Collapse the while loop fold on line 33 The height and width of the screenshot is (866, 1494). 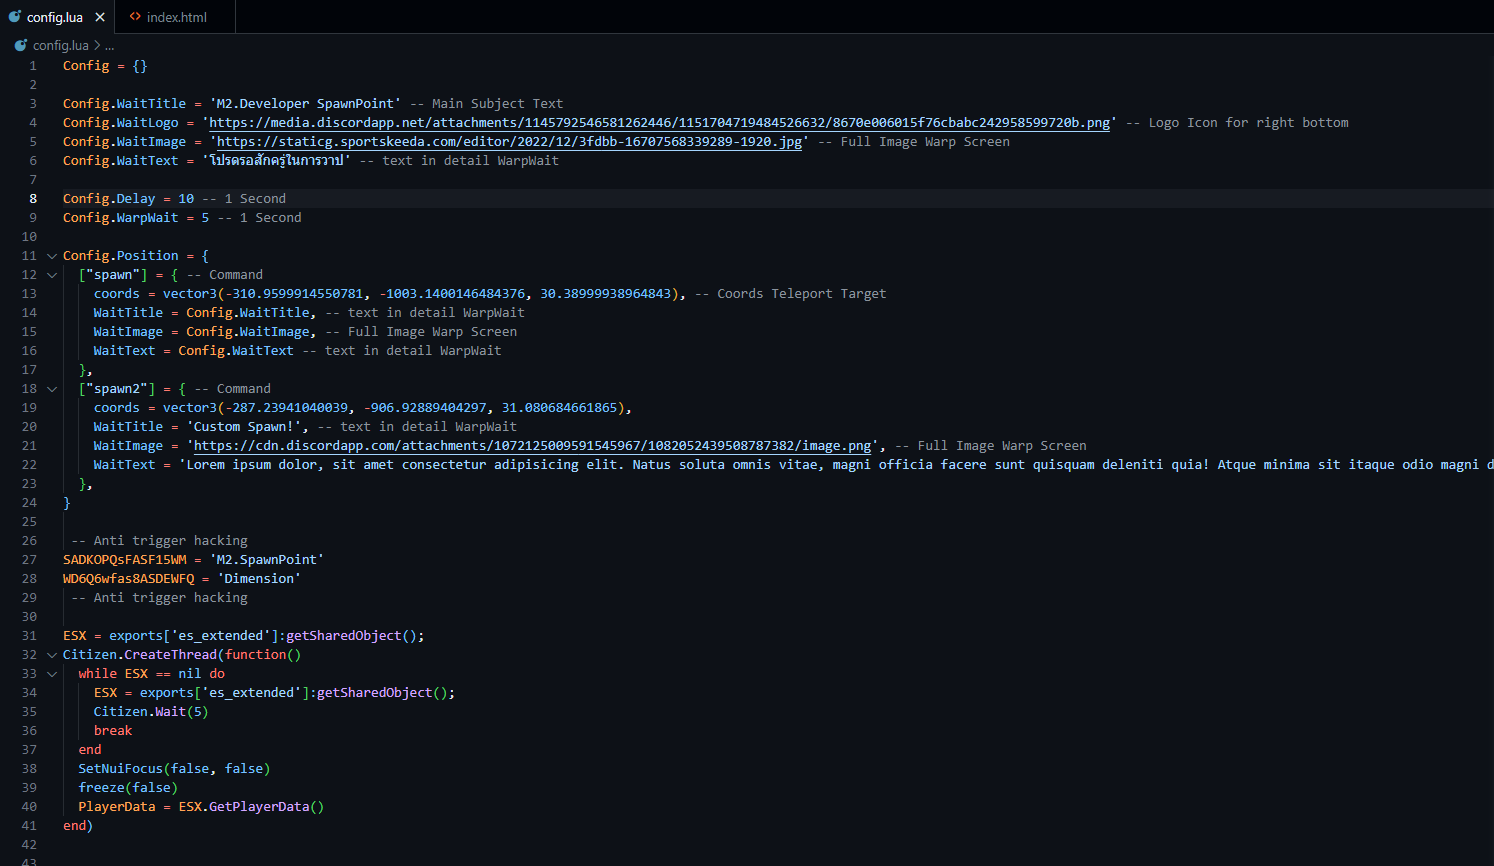[x=52, y=674]
